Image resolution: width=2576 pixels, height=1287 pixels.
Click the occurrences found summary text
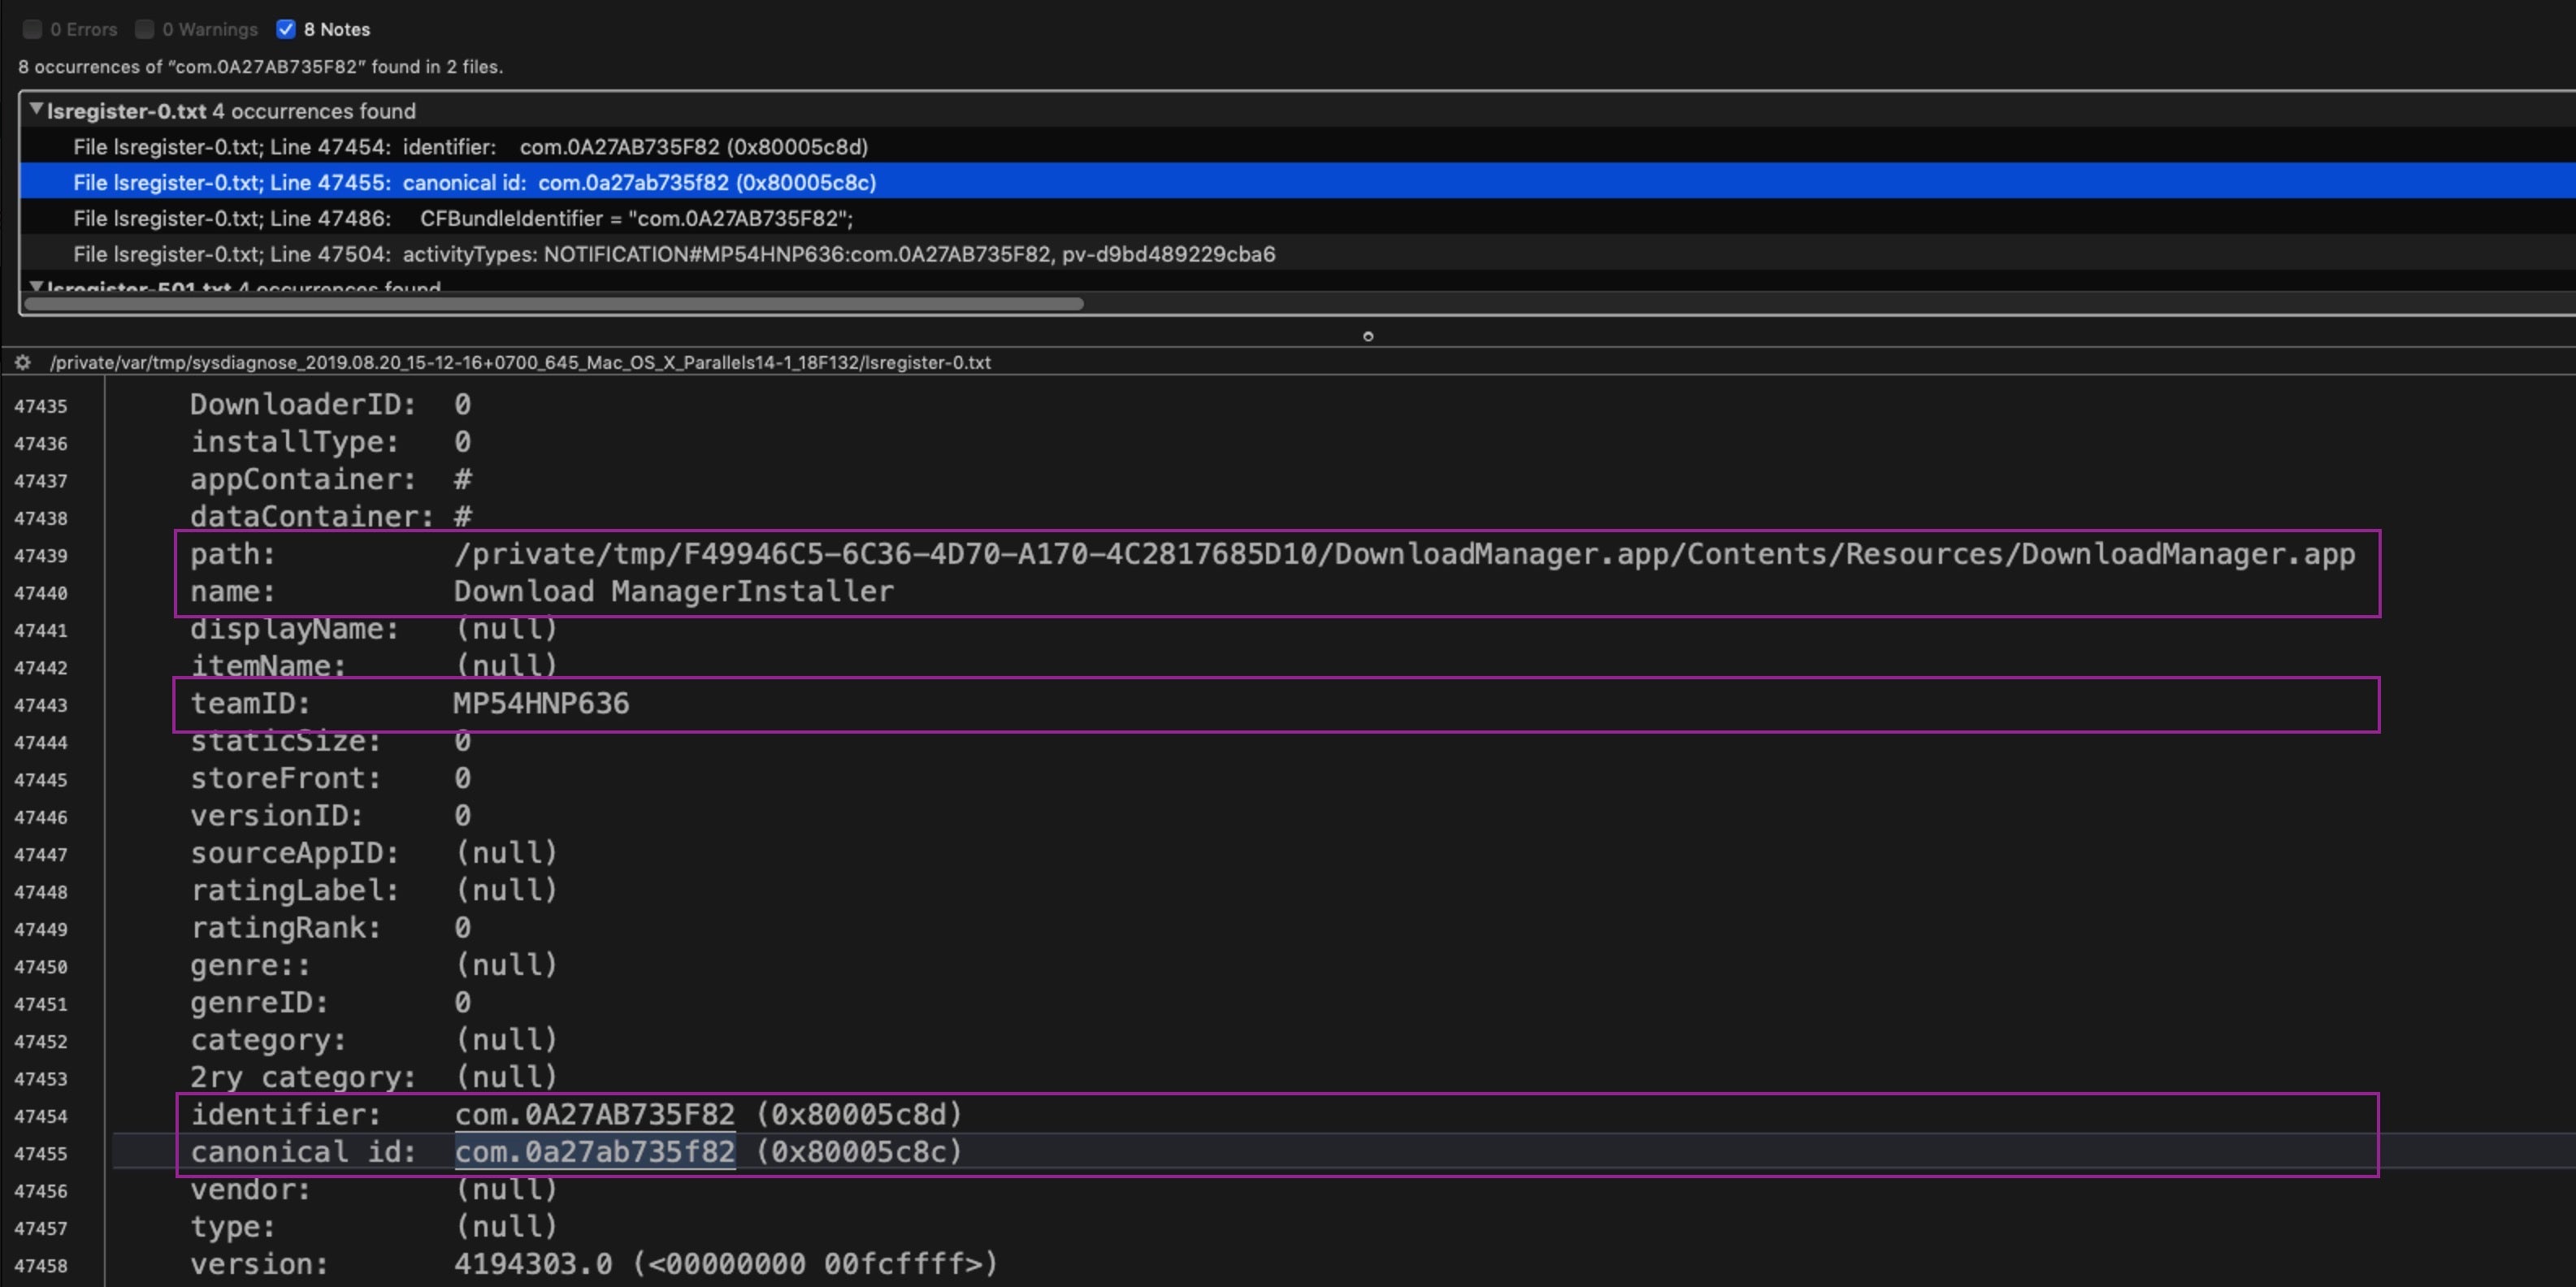click(260, 67)
